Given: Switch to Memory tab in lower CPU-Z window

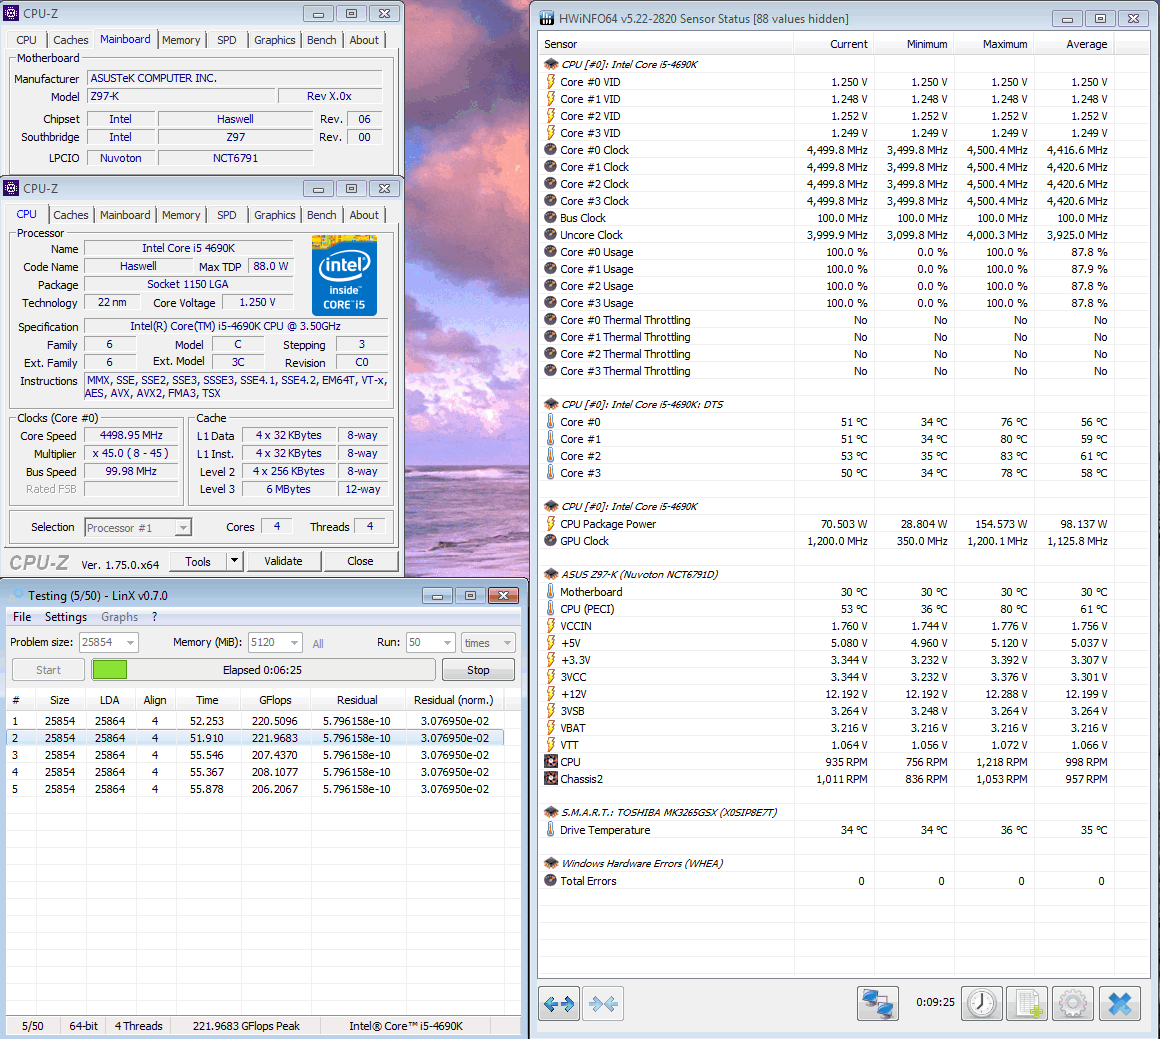Looking at the screenshot, I should (x=181, y=215).
